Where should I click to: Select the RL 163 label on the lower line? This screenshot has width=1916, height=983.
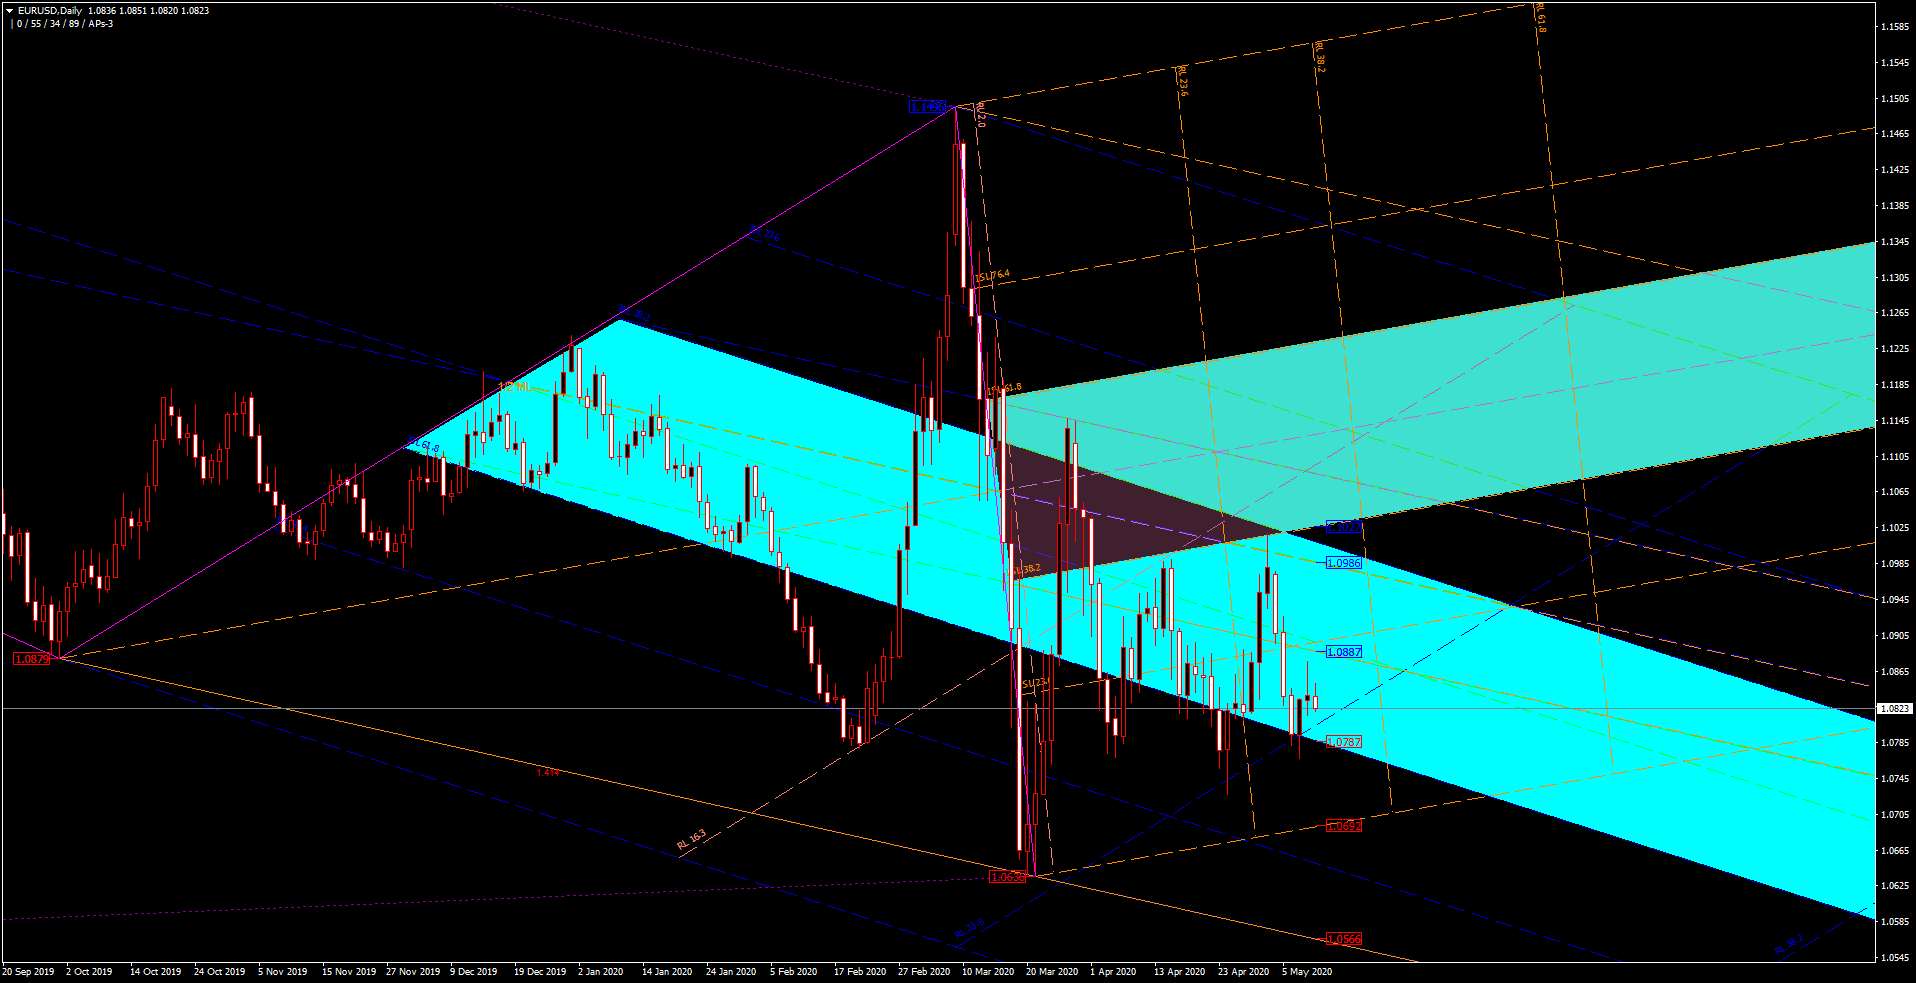[x=691, y=840]
